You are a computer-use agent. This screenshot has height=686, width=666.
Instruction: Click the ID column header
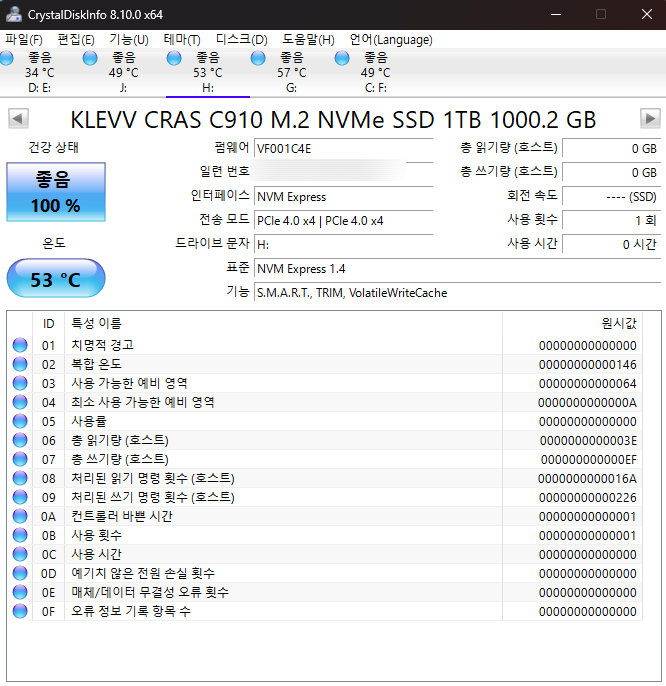click(49, 324)
